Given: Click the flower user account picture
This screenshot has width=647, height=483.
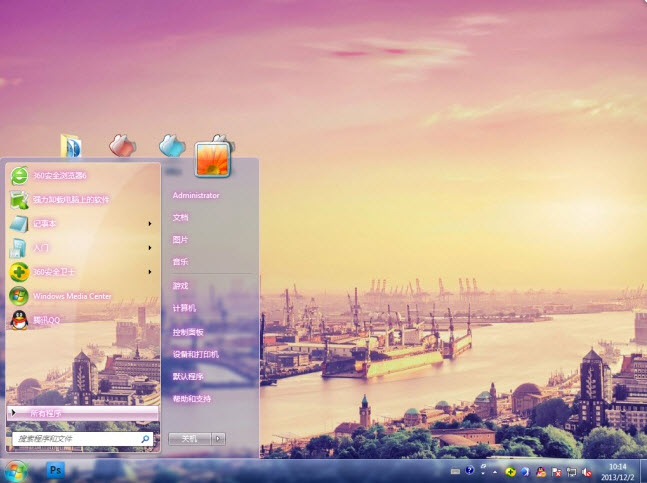Looking at the screenshot, I should (213, 160).
